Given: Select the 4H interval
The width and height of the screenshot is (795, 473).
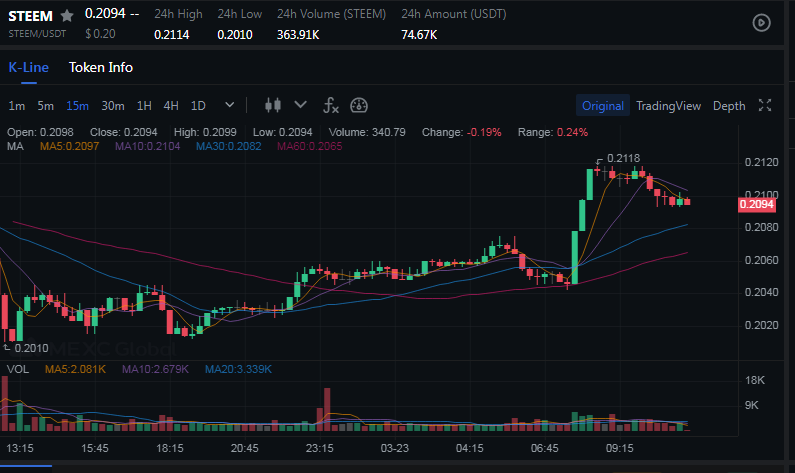Looking at the screenshot, I should (x=171, y=106).
